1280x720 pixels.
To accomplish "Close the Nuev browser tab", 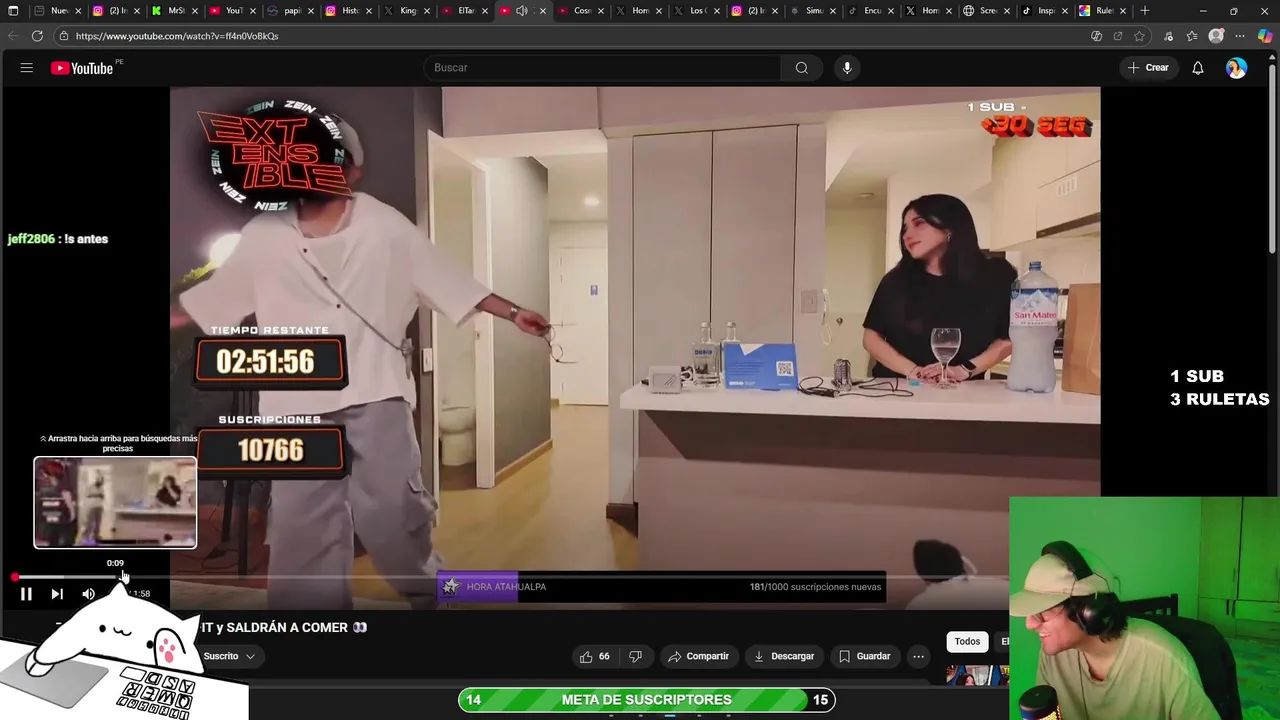I will pyautogui.click(x=78, y=11).
